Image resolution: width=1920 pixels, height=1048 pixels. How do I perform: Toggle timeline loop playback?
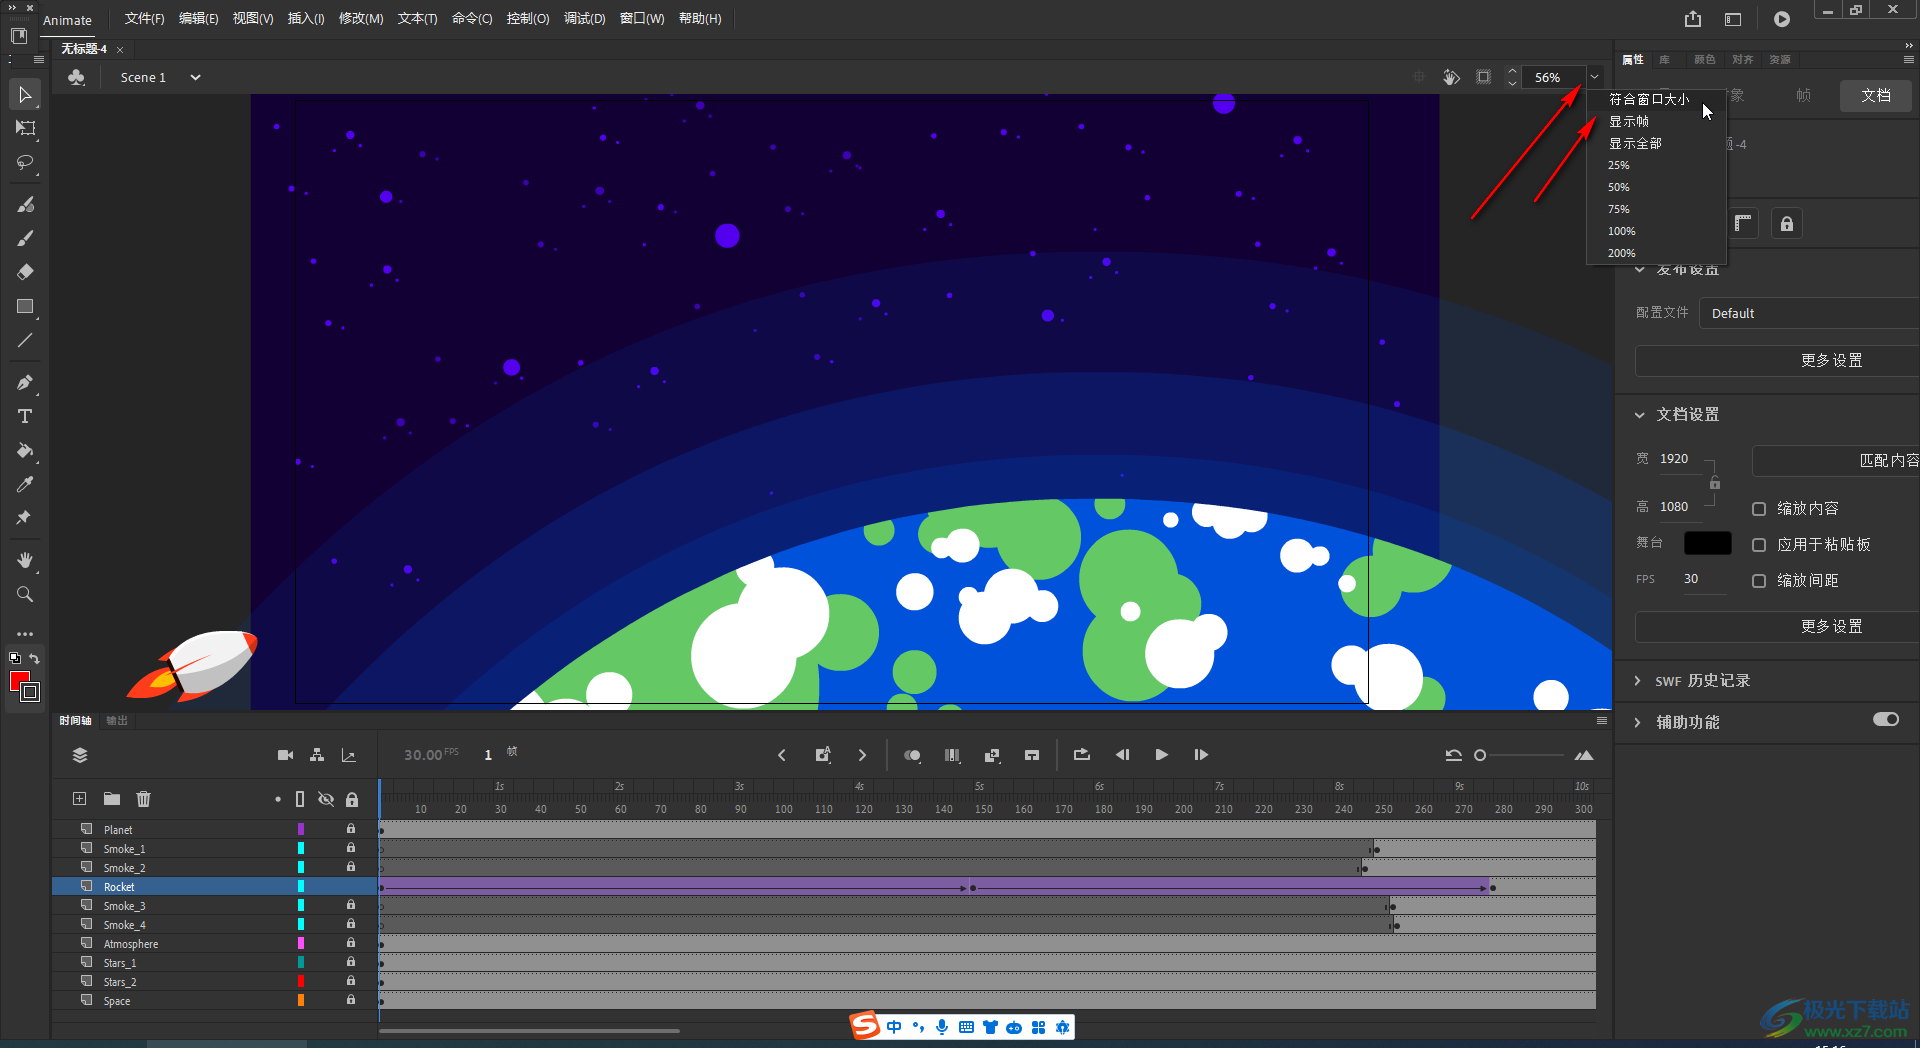(x=1081, y=755)
